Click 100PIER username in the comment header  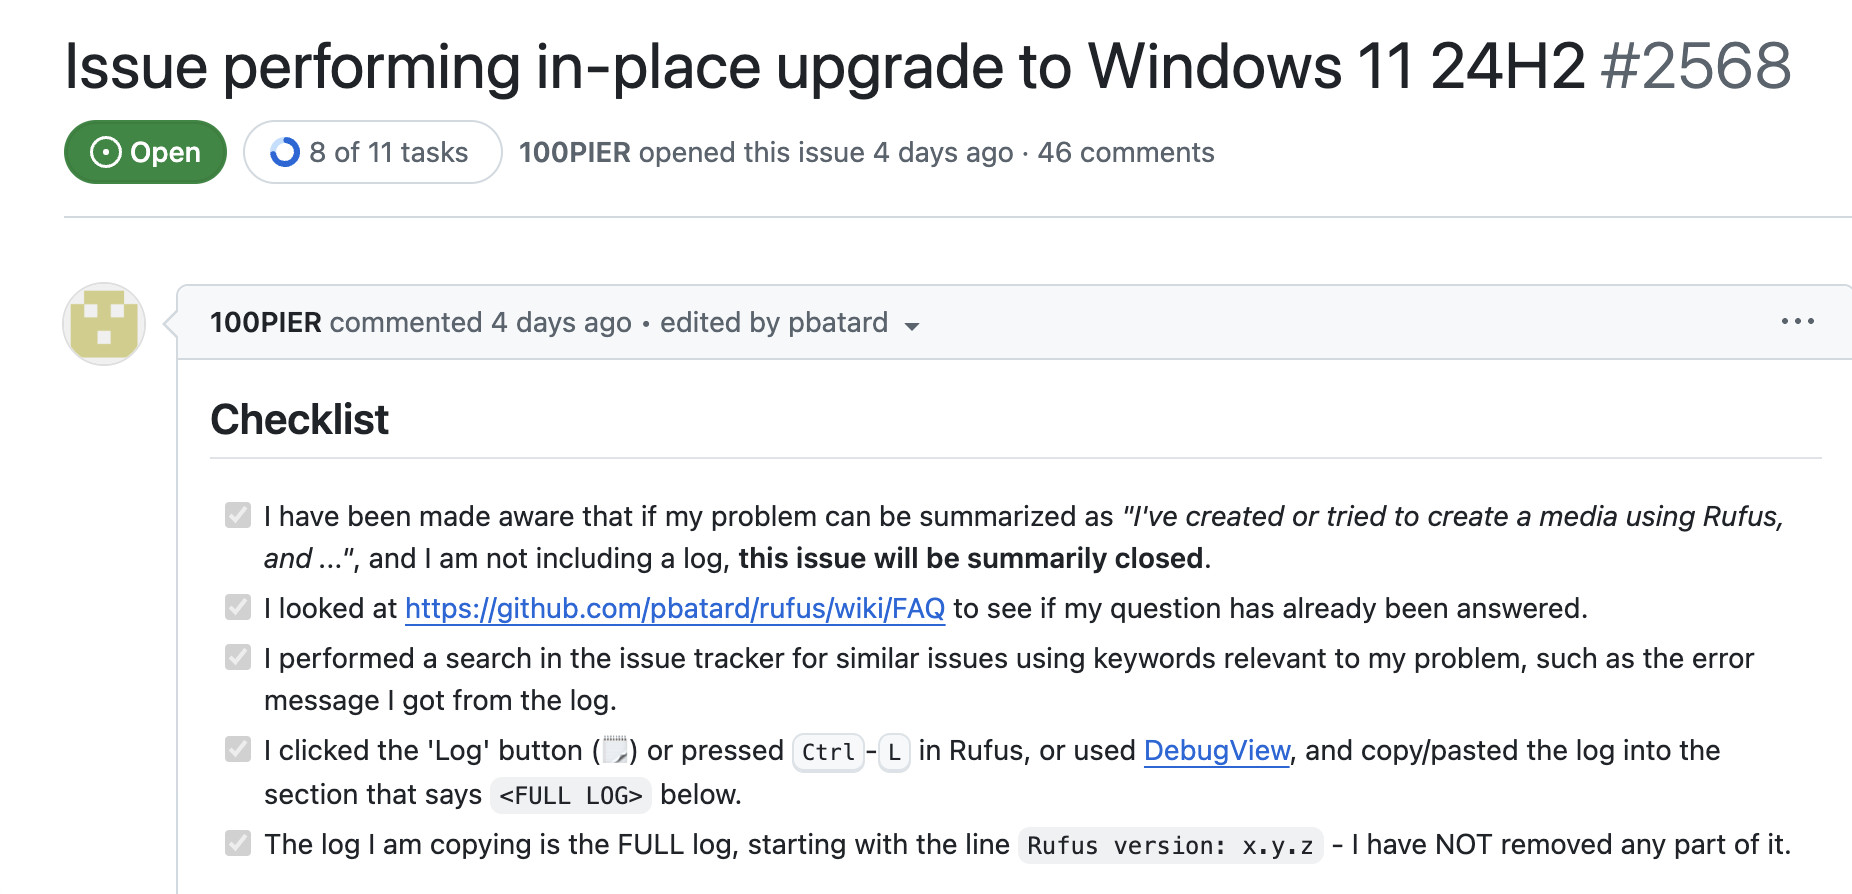tap(265, 322)
